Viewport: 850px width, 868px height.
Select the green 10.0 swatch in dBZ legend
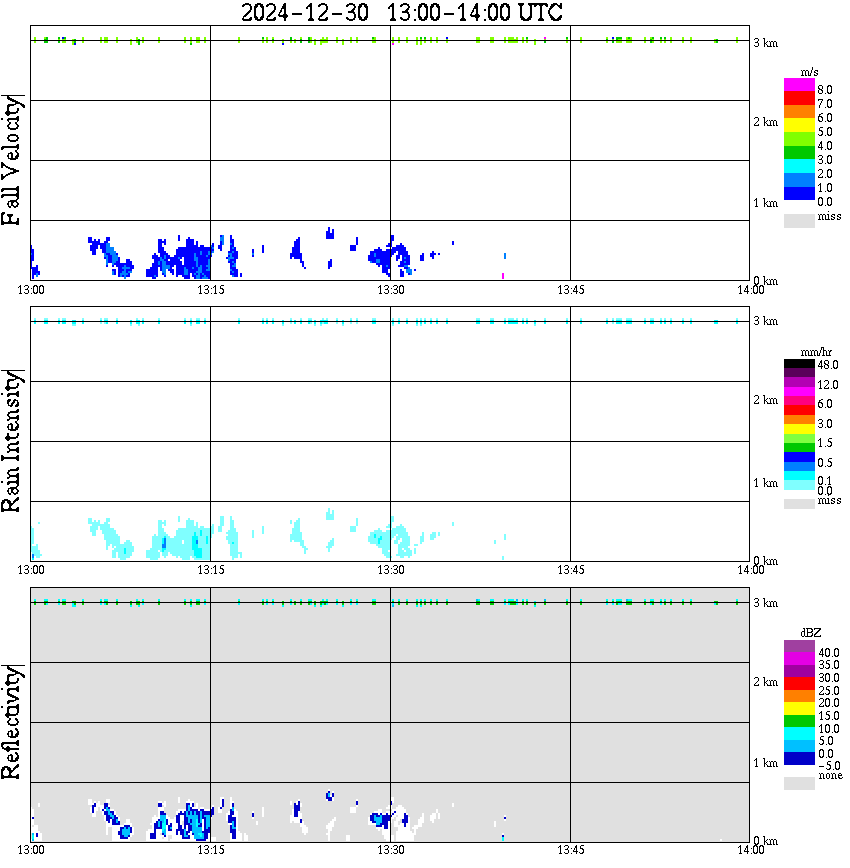[x=800, y=721]
